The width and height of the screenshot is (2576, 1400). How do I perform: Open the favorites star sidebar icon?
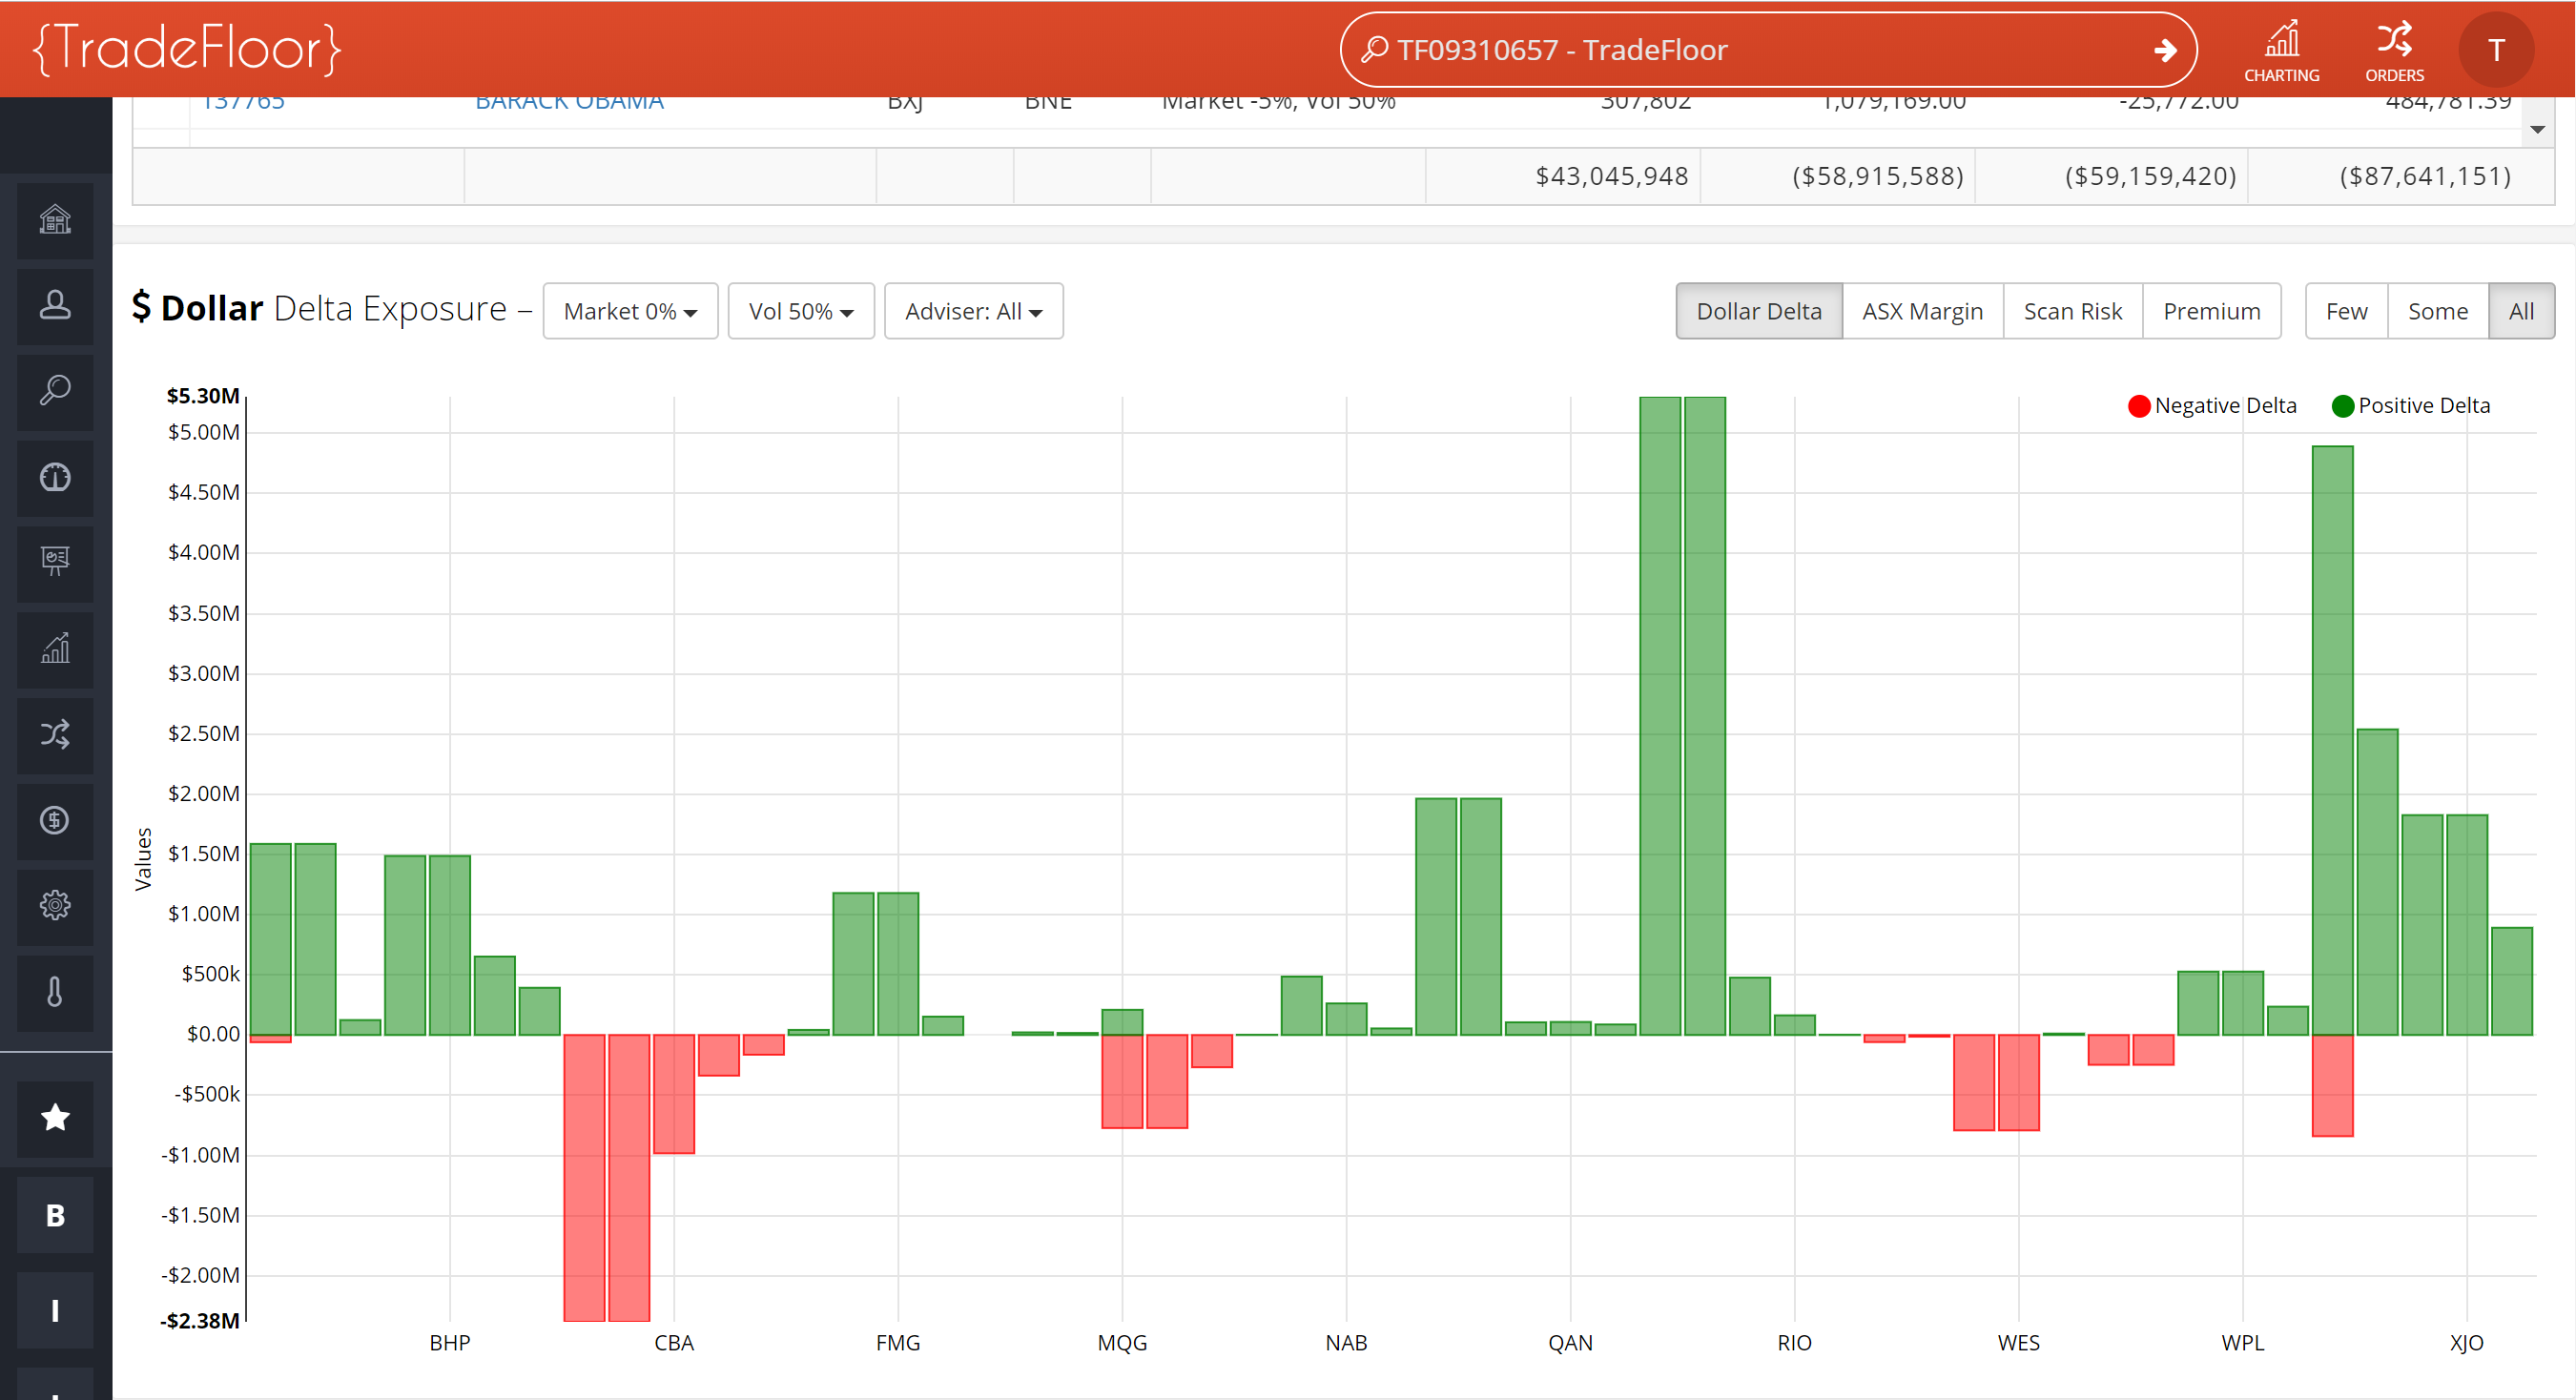pos(55,1117)
